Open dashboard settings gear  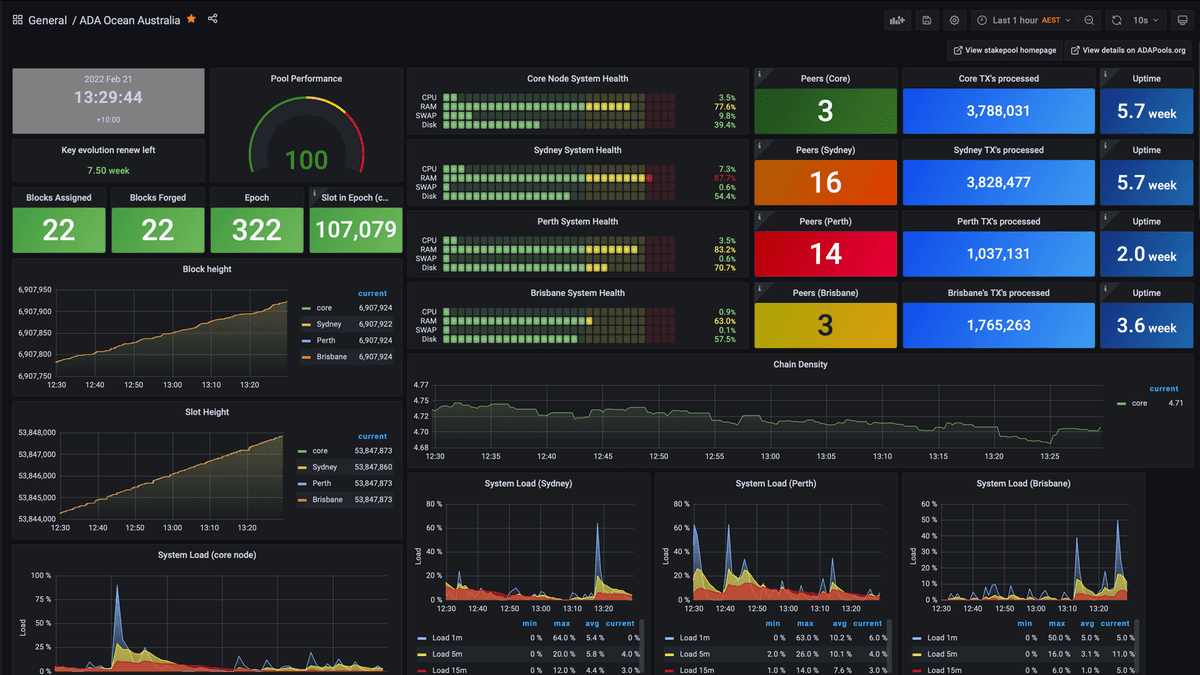(x=955, y=20)
